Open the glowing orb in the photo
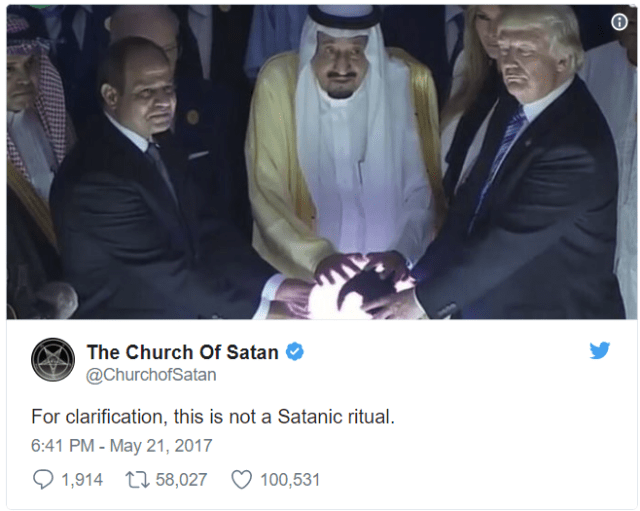The height and width of the screenshot is (511, 640). 347,292
